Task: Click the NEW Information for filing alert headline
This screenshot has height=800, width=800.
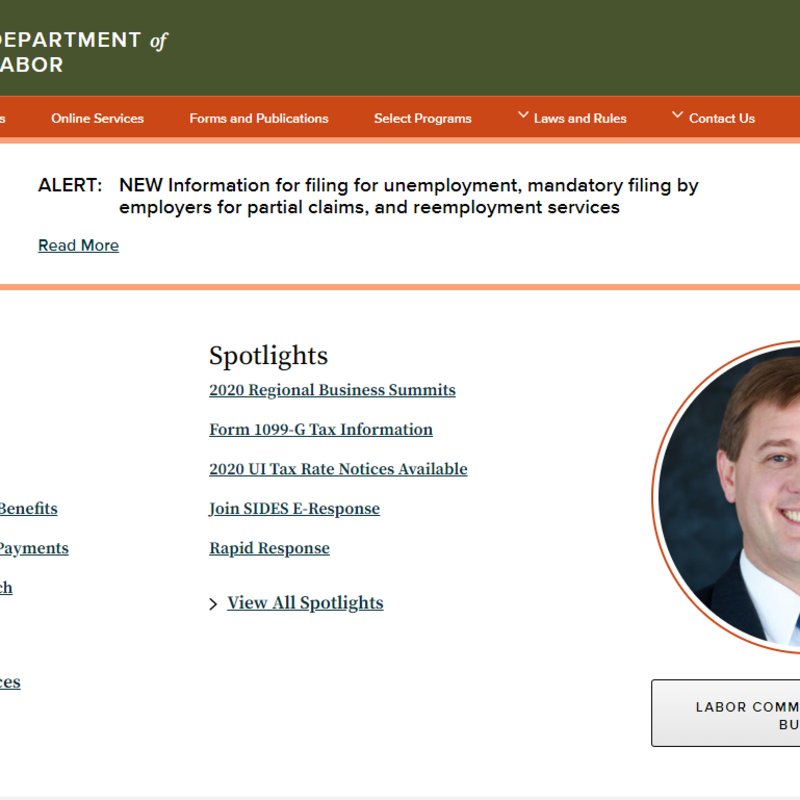Action: [408, 196]
